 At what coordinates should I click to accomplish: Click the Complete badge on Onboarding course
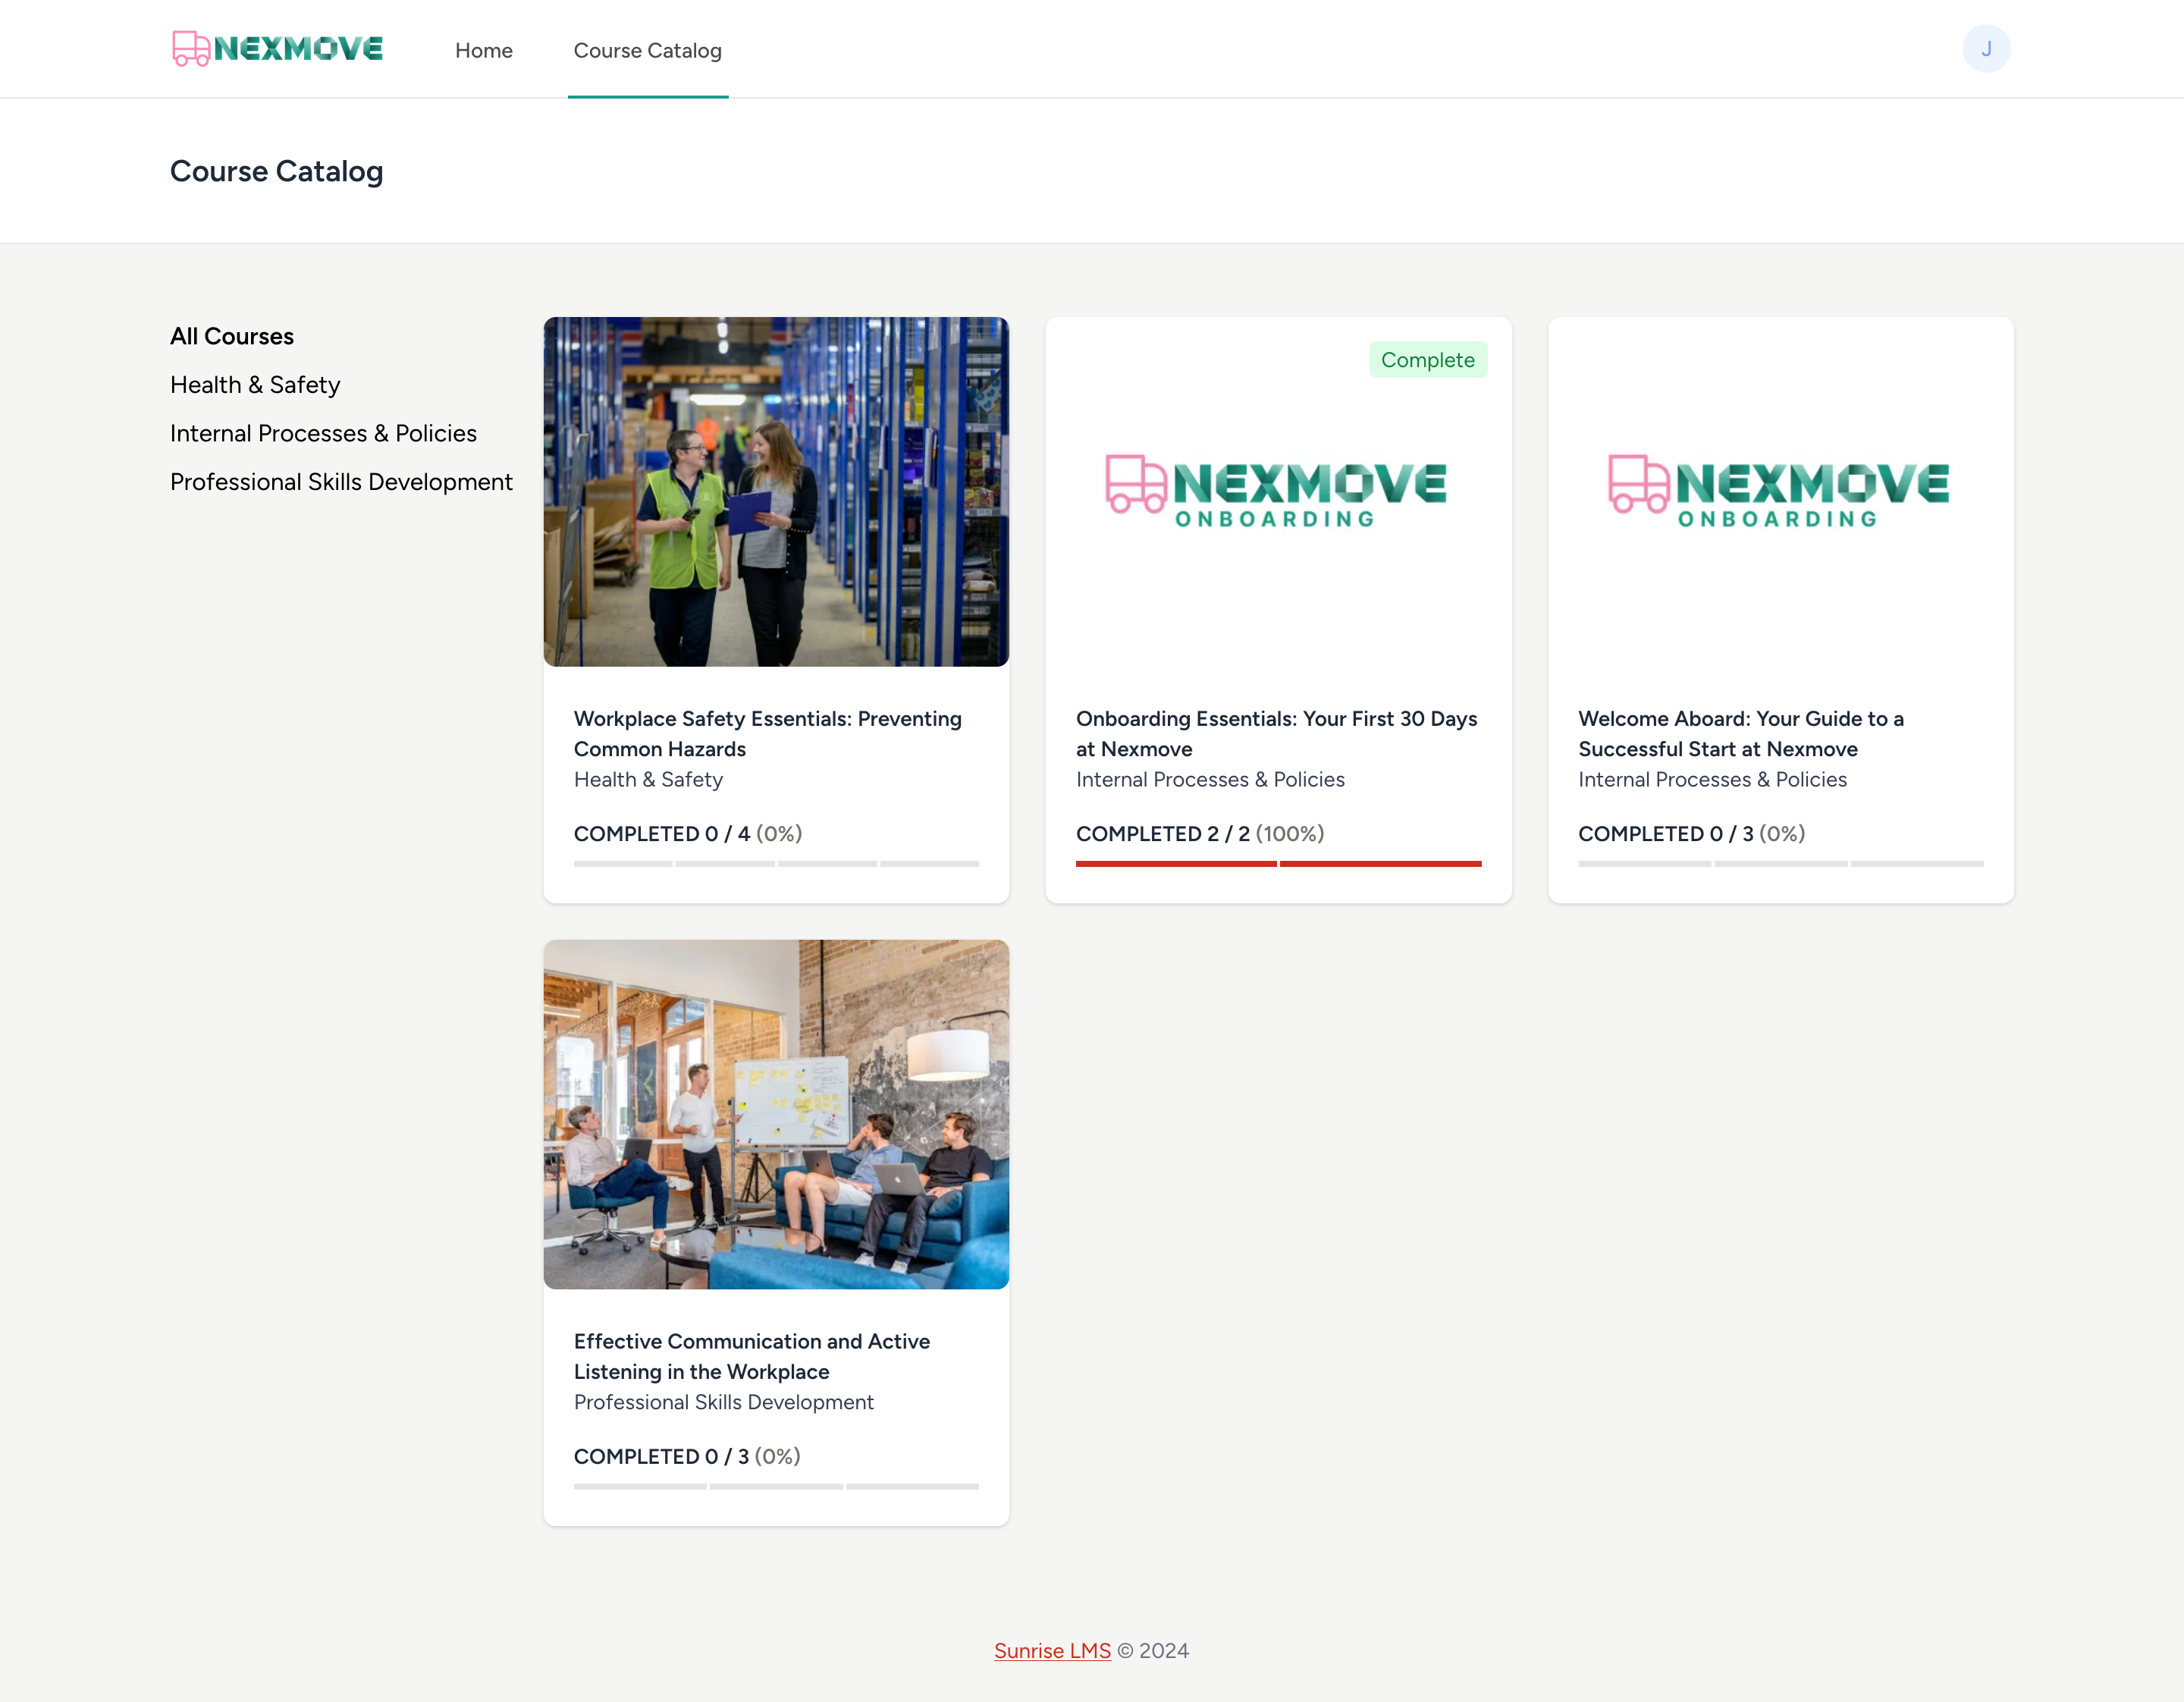click(x=1427, y=360)
